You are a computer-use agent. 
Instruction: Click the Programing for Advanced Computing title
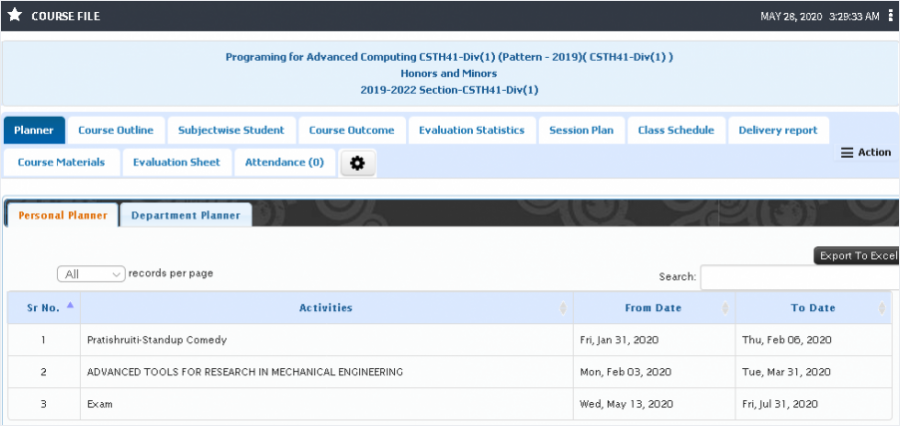[449, 57]
